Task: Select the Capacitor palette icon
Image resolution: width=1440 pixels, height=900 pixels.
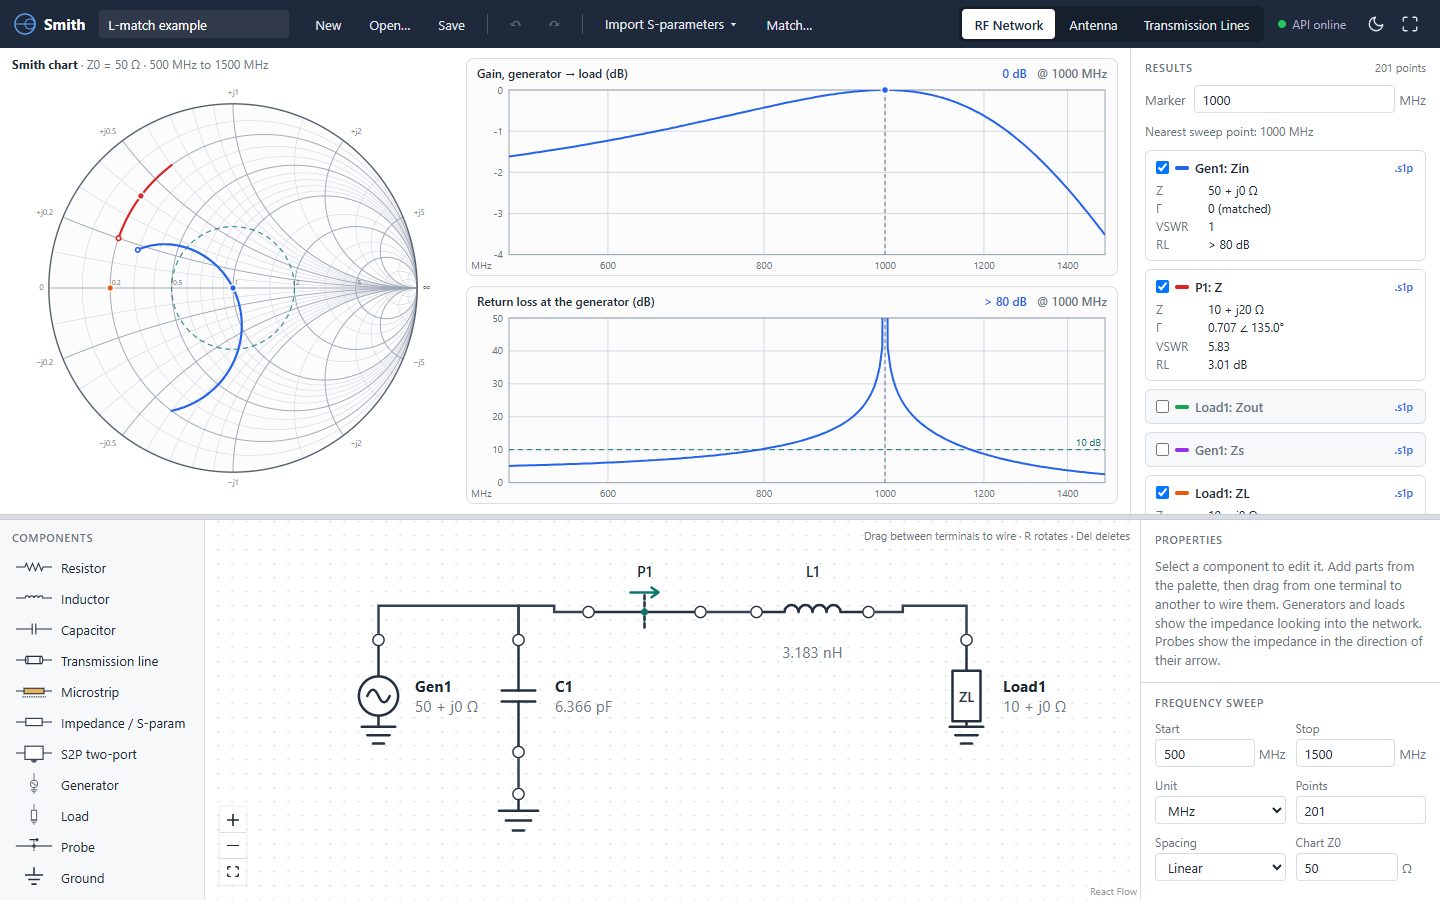Action: pyautogui.click(x=34, y=629)
